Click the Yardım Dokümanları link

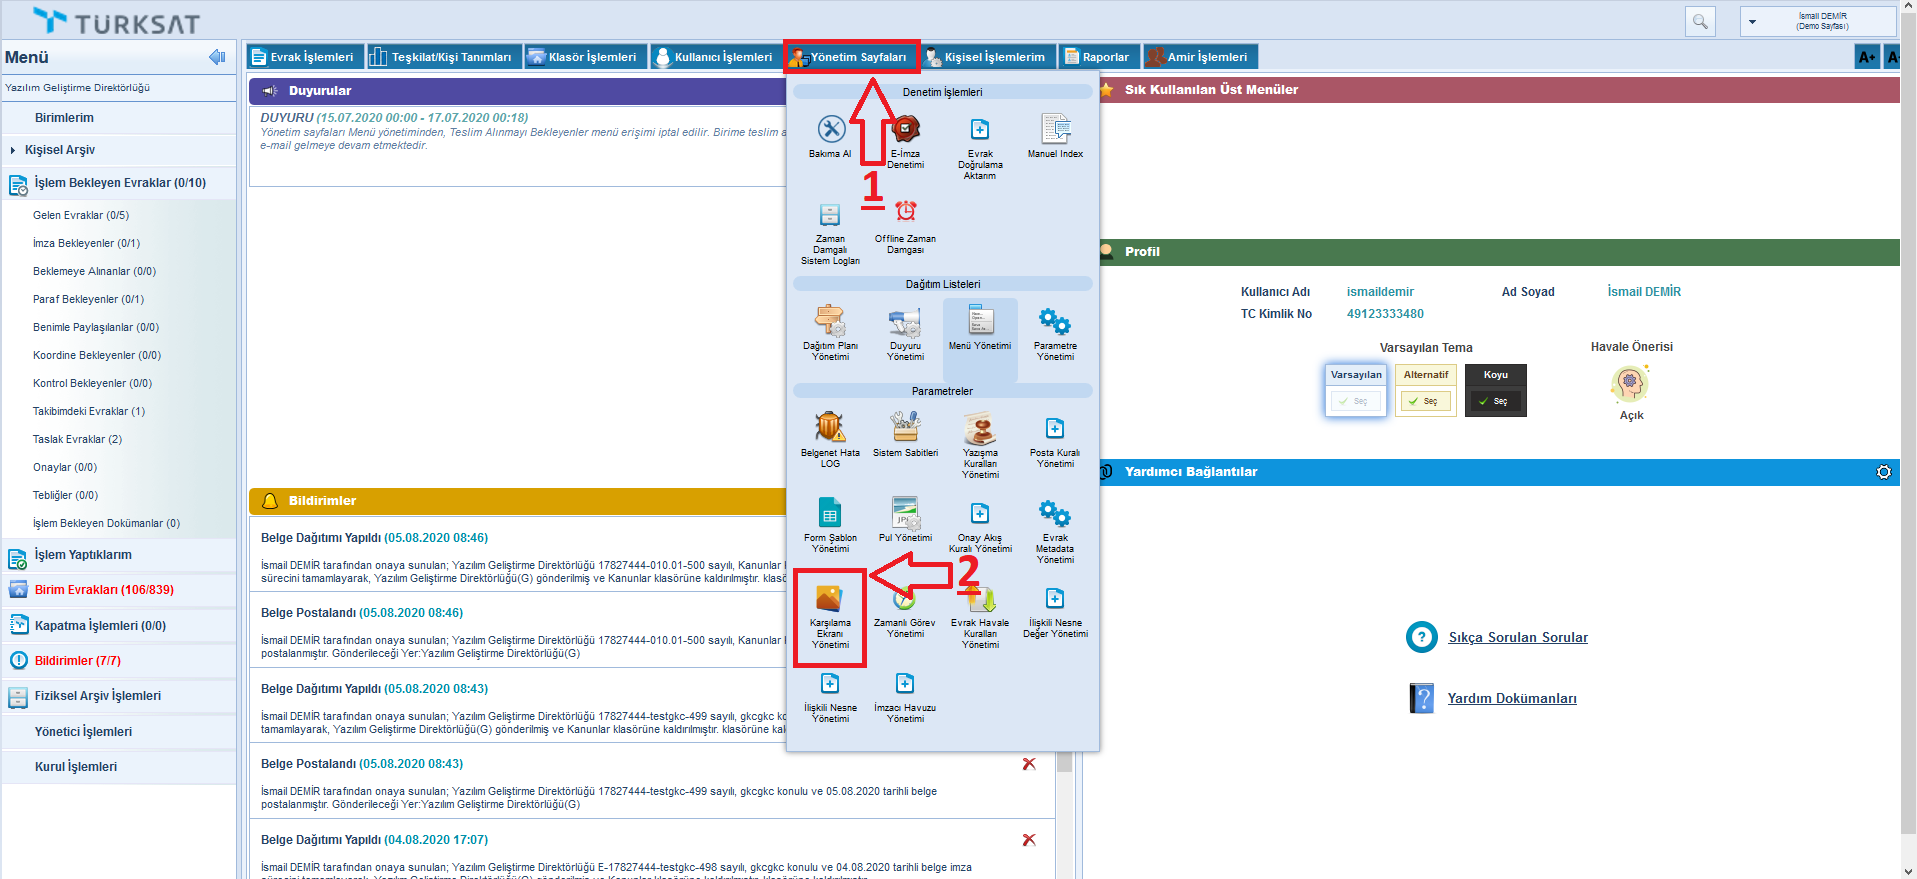(1511, 698)
